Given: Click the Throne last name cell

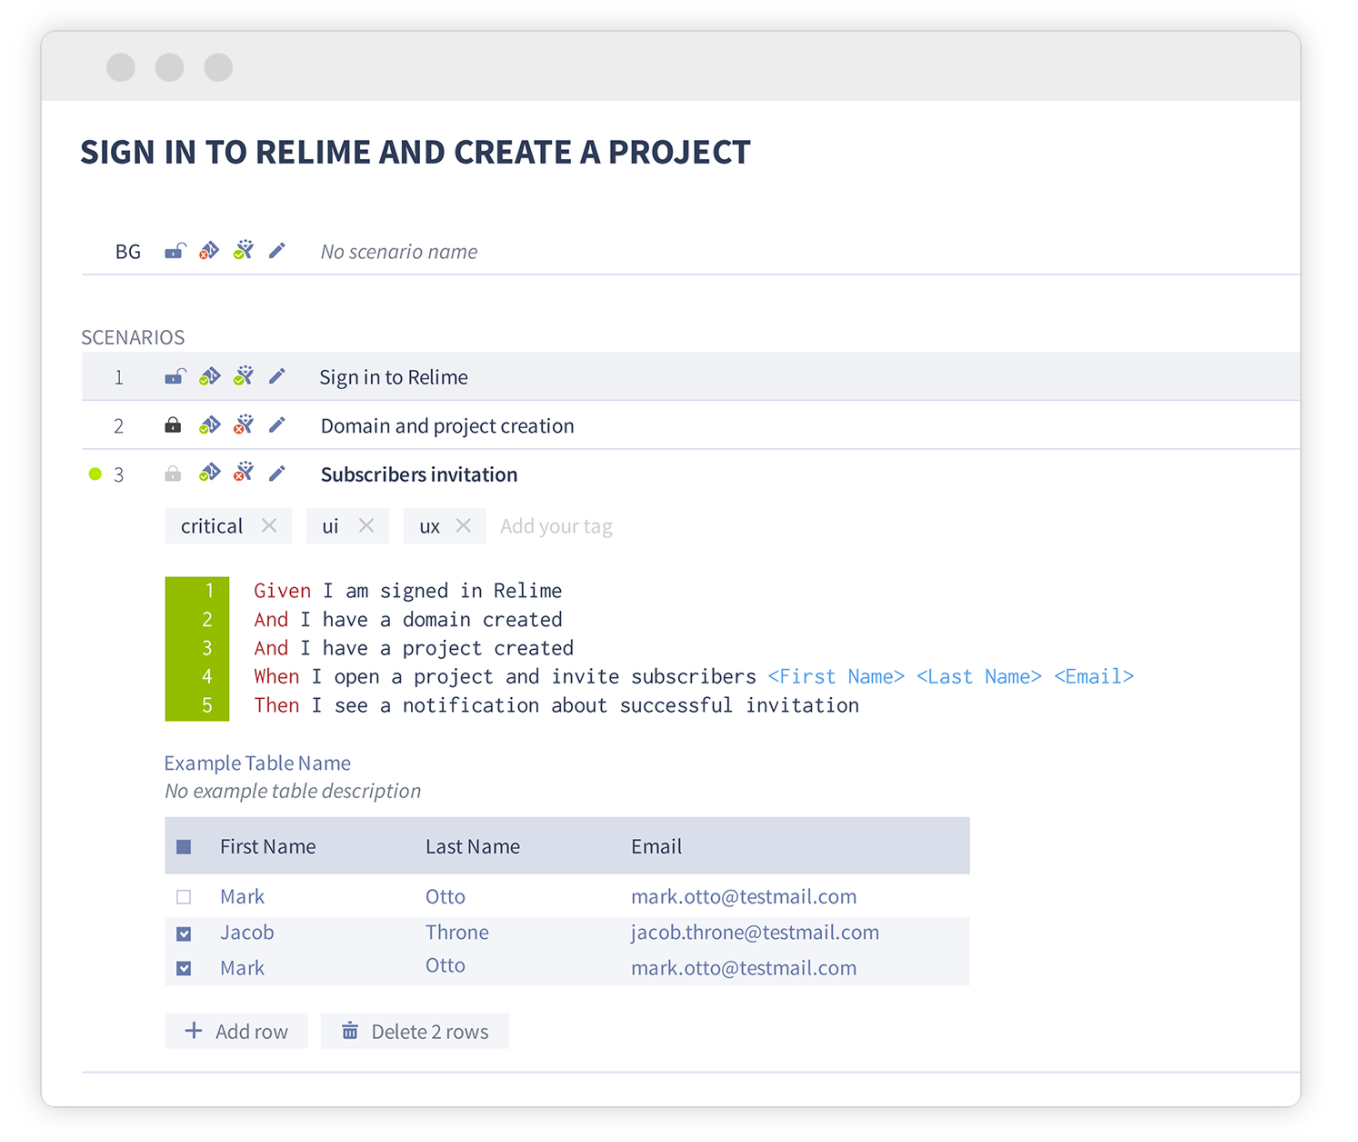Looking at the screenshot, I should pos(457,932).
